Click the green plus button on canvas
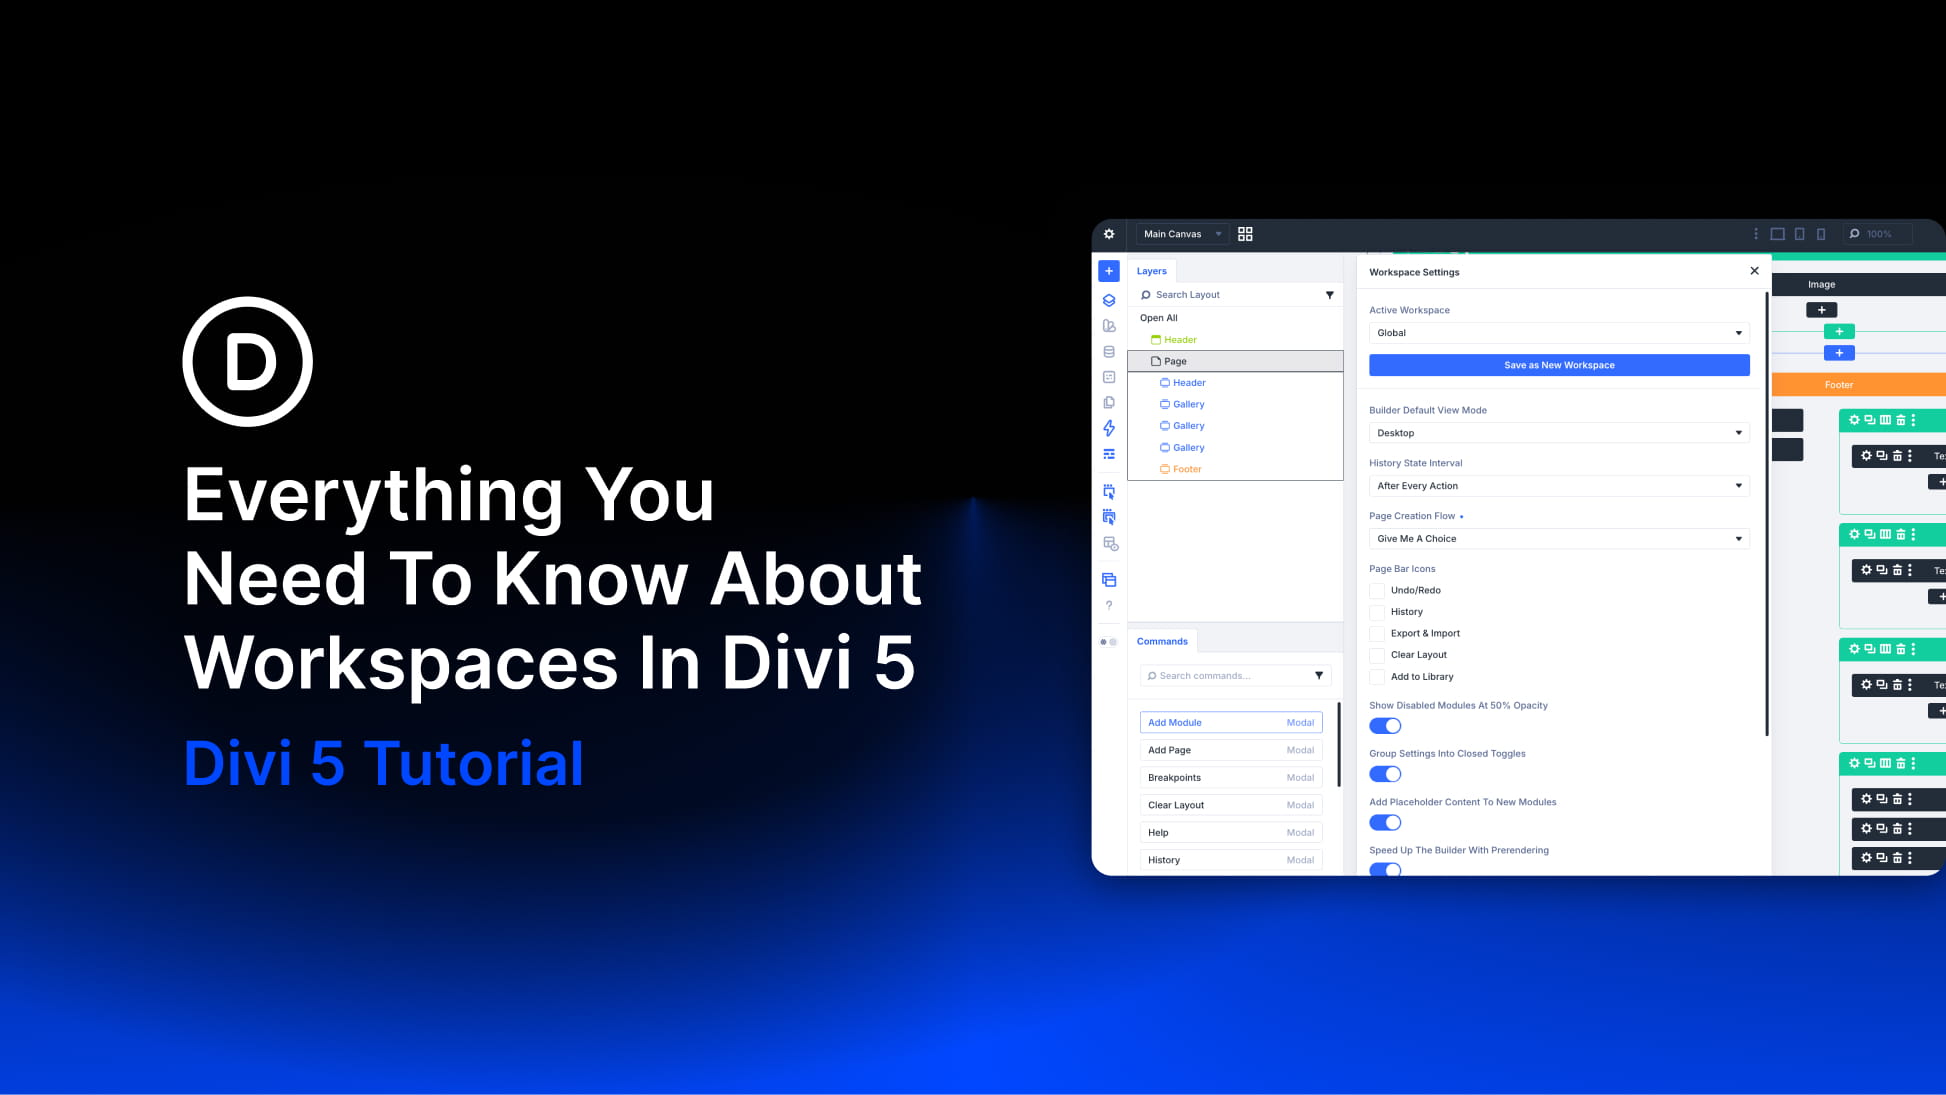 pyautogui.click(x=1839, y=332)
